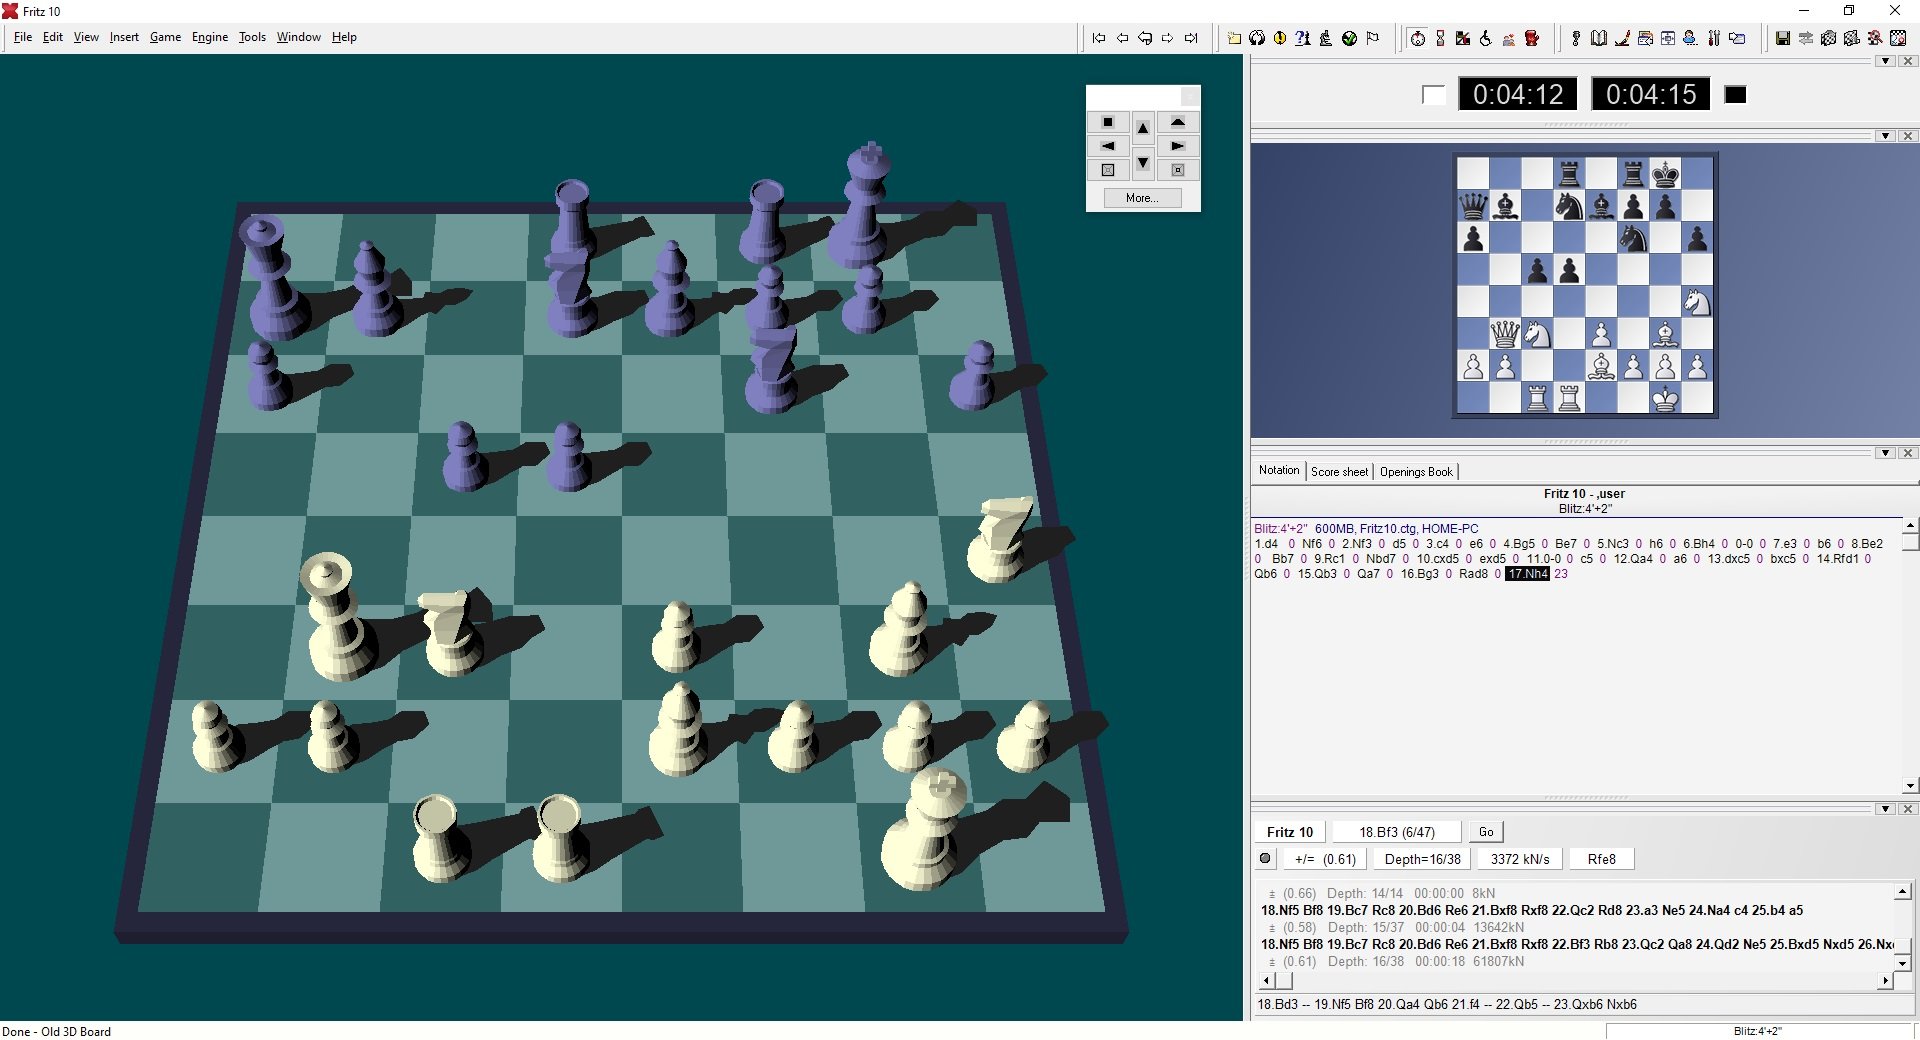Select hourglass long game icon
The width and height of the screenshot is (1920, 1040).
[1440, 38]
